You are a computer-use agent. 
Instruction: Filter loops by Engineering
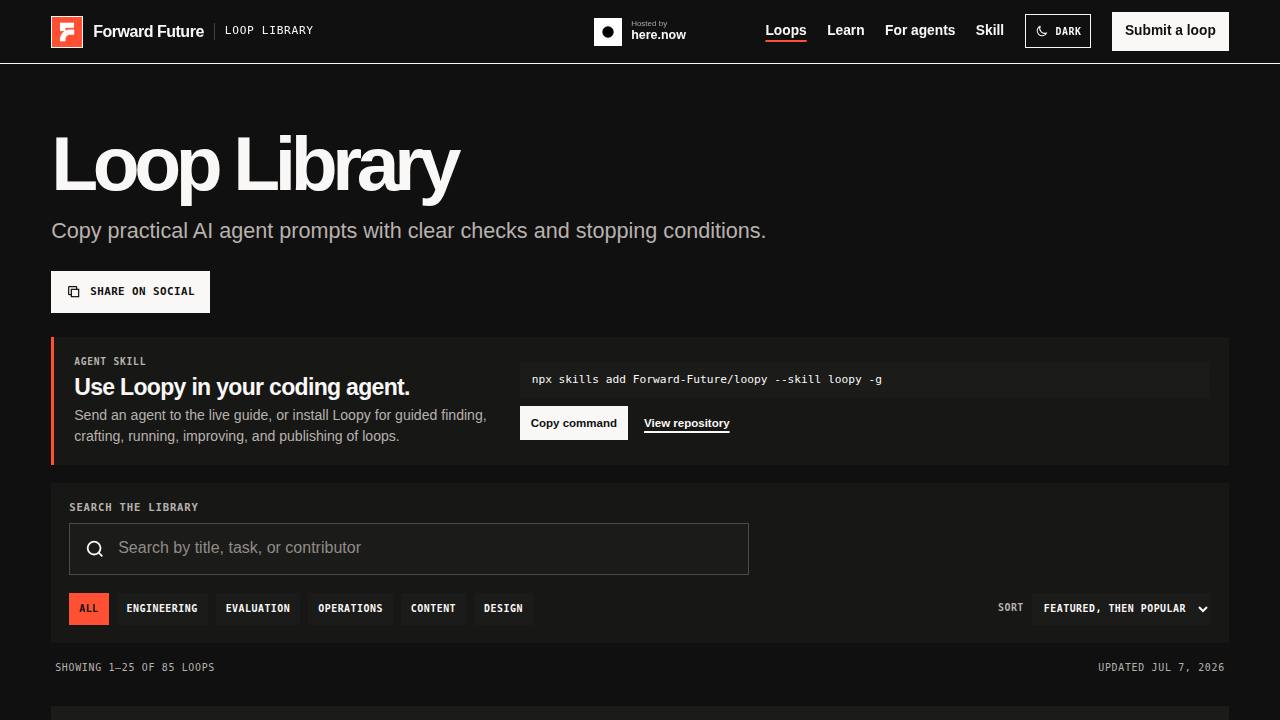click(162, 608)
